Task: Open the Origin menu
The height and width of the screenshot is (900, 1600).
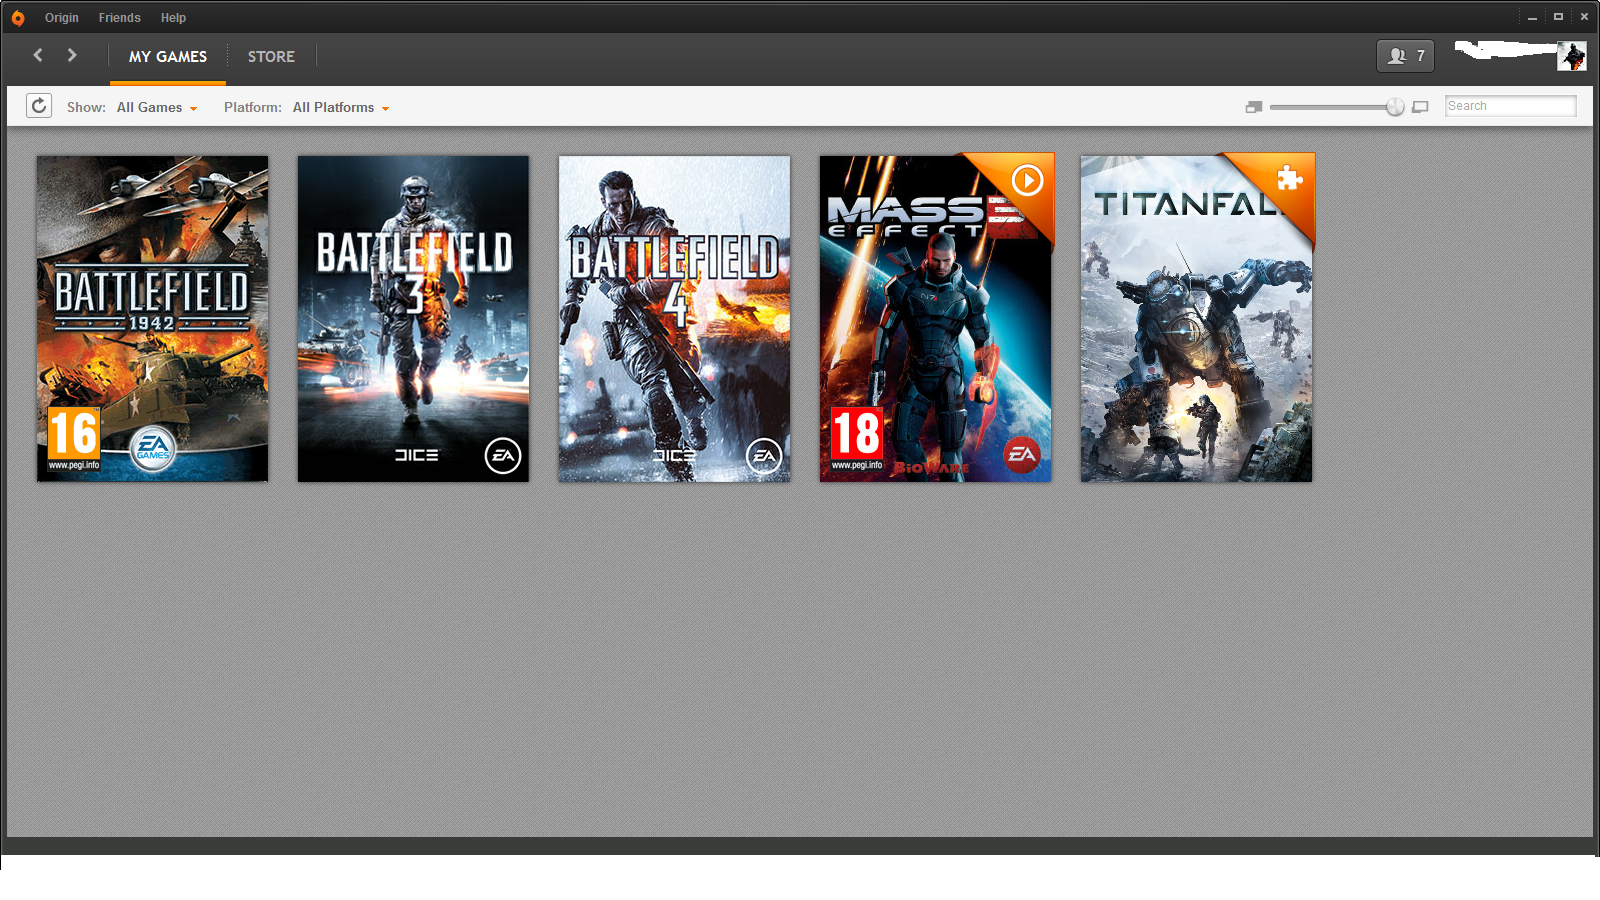Action: [62, 18]
